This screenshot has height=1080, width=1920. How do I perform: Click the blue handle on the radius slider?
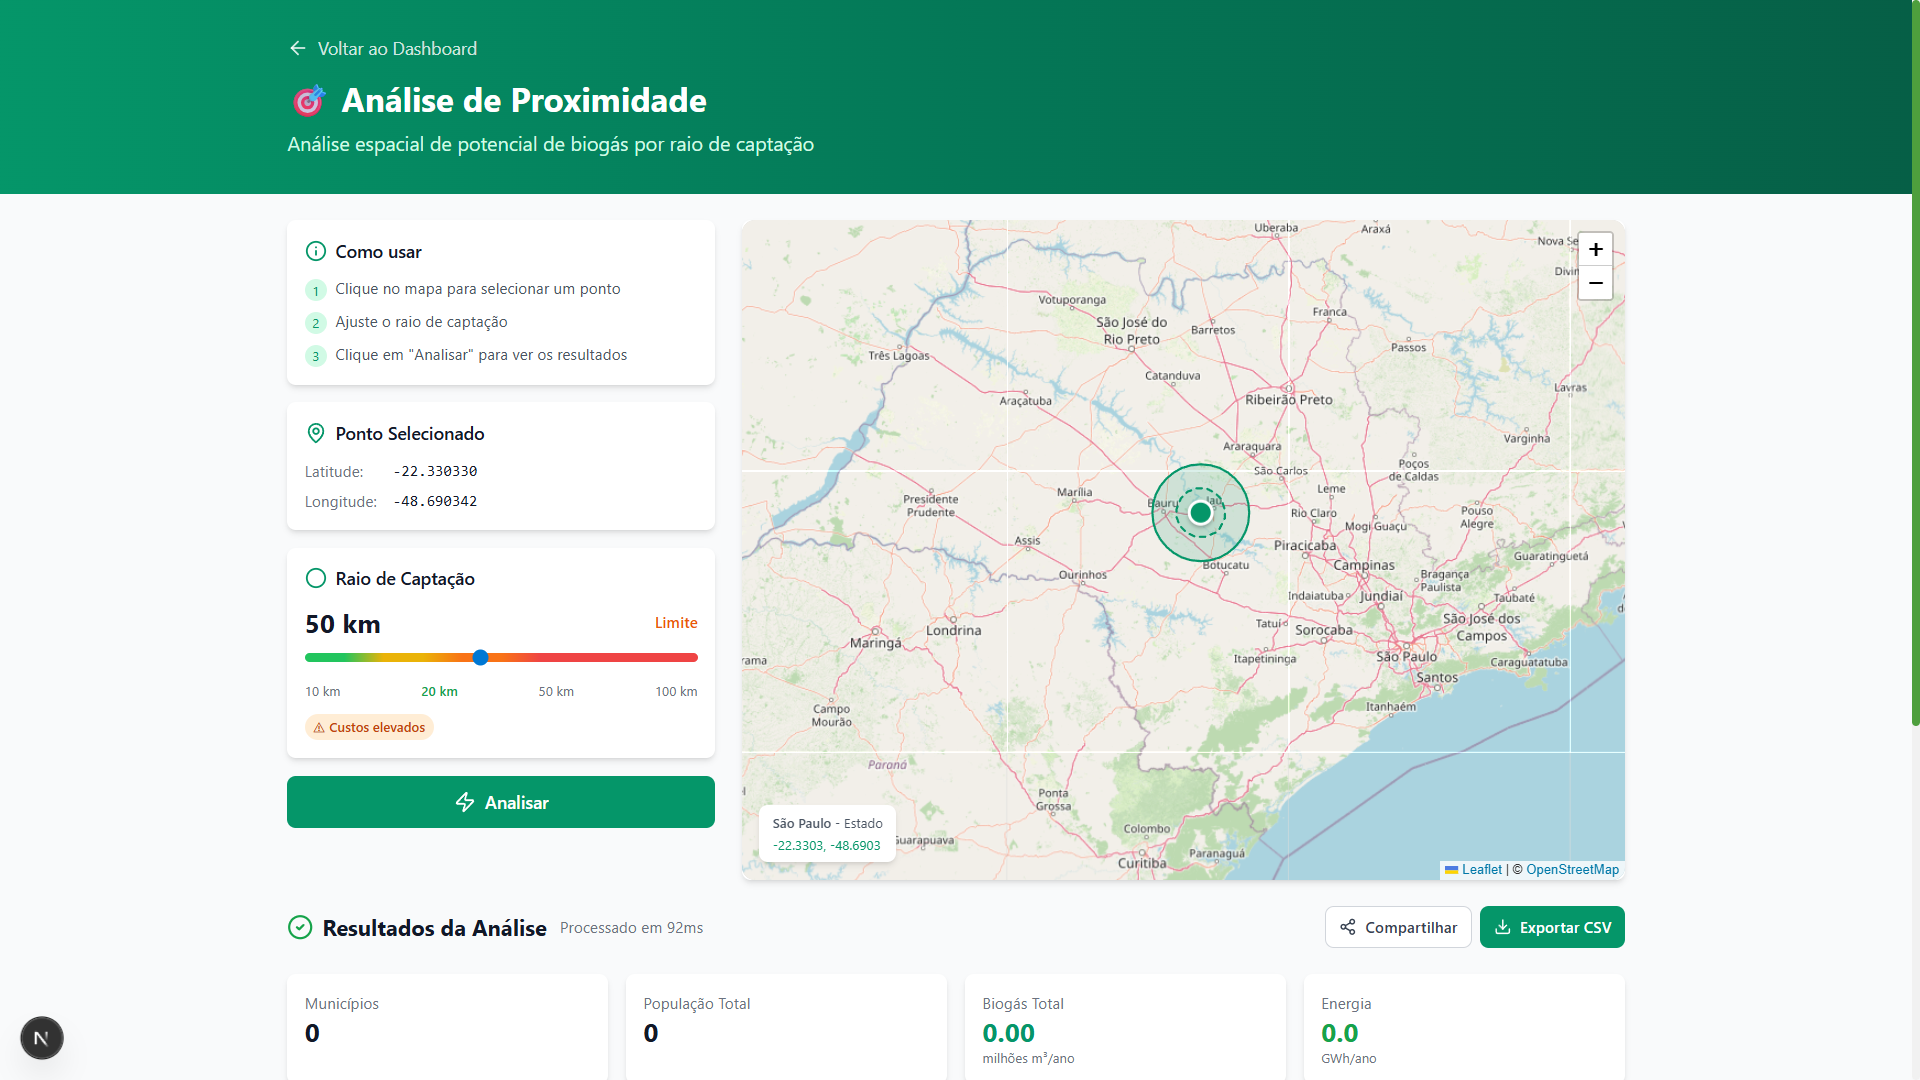pos(481,657)
